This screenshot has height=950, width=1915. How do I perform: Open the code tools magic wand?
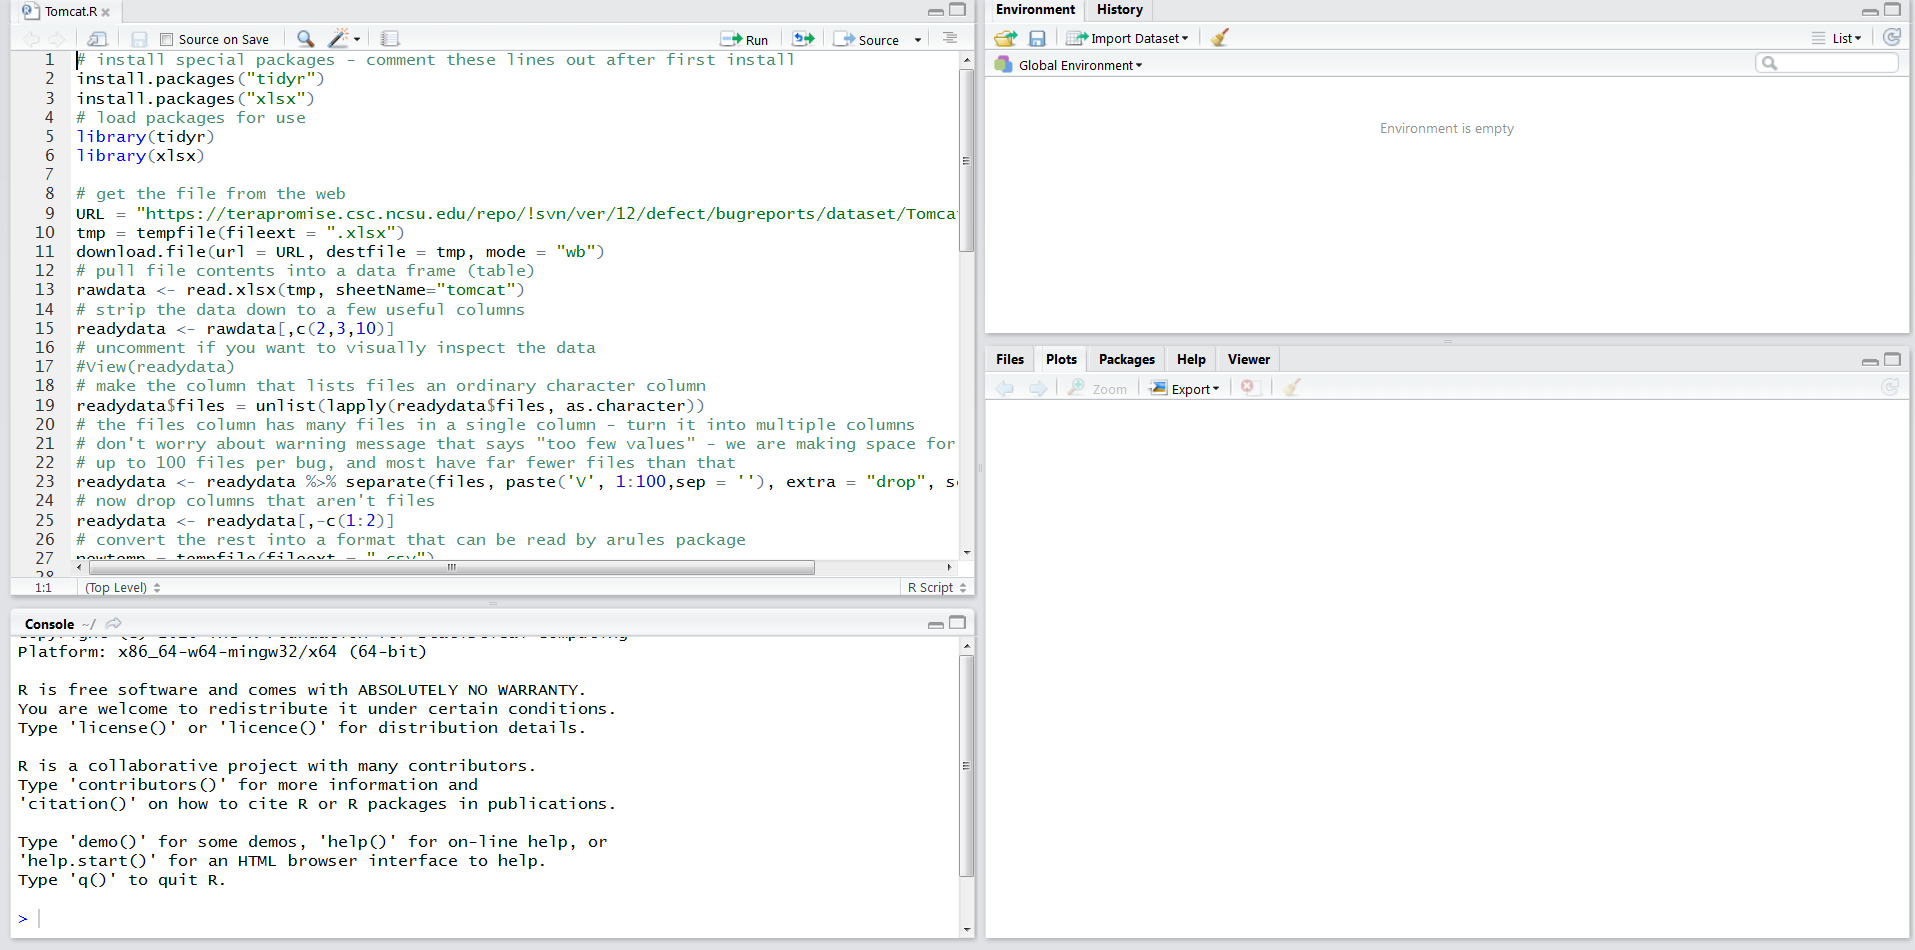tap(338, 39)
